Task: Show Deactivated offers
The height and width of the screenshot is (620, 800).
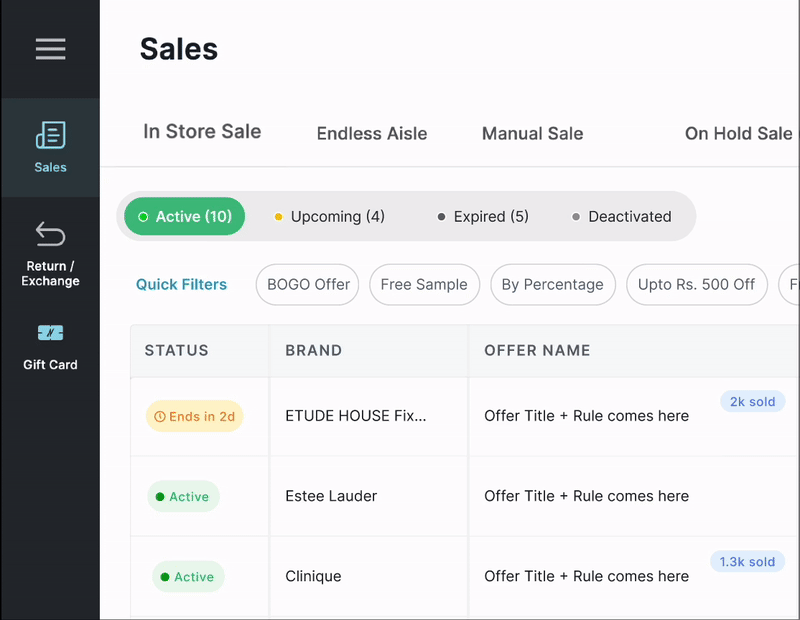Action: [x=620, y=217]
